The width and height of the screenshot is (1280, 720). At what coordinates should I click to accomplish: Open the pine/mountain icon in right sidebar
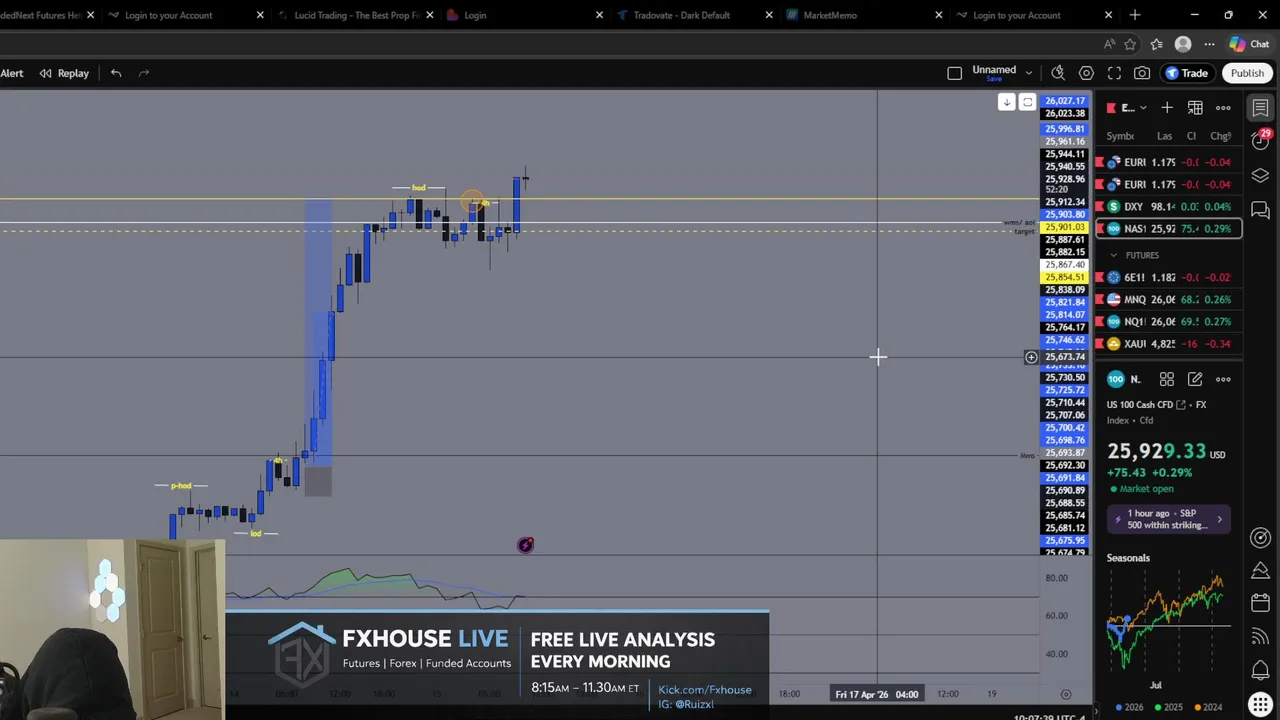click(x=1260, y=571)
